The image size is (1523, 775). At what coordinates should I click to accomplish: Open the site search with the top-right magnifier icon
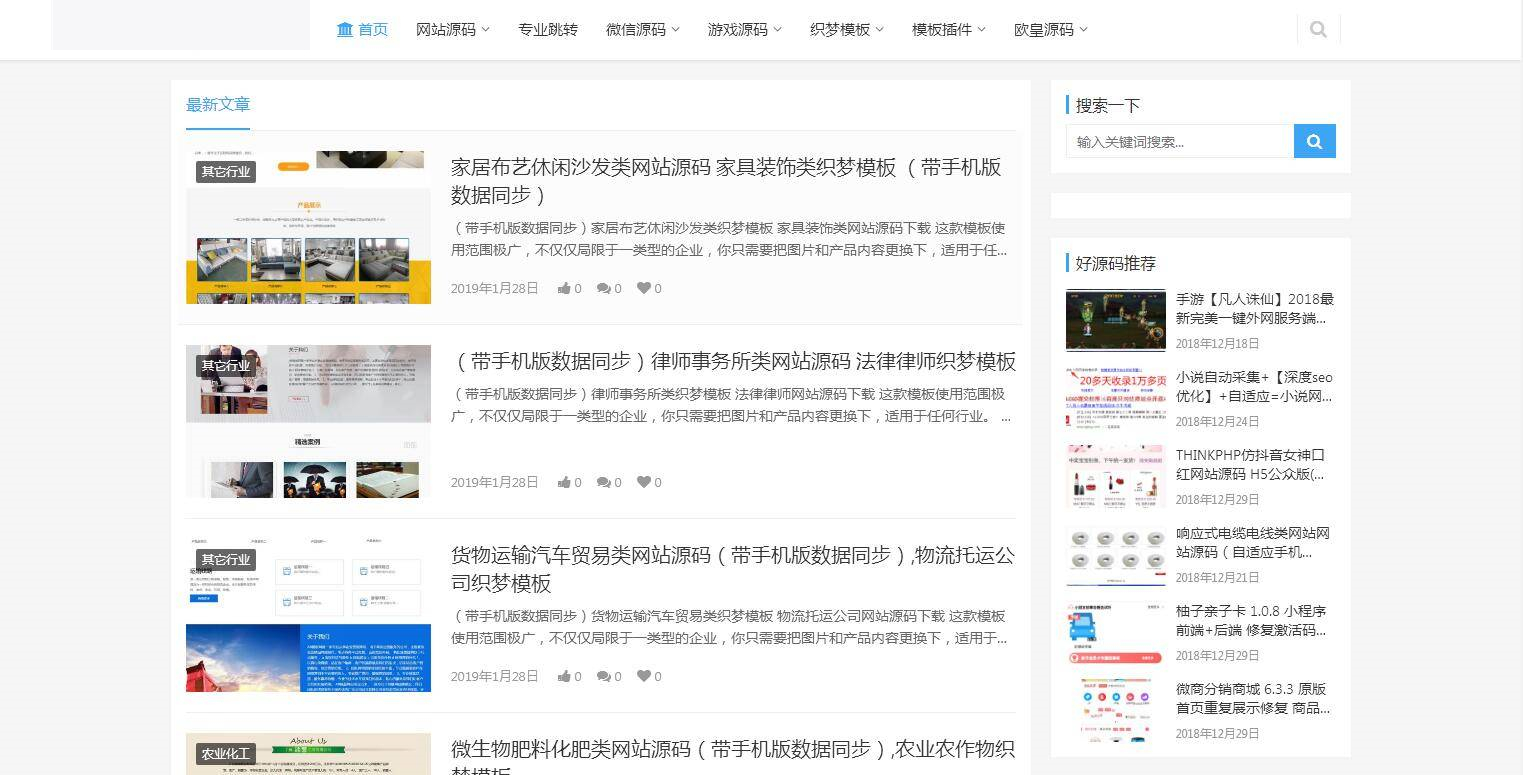tap(1317, 28)
